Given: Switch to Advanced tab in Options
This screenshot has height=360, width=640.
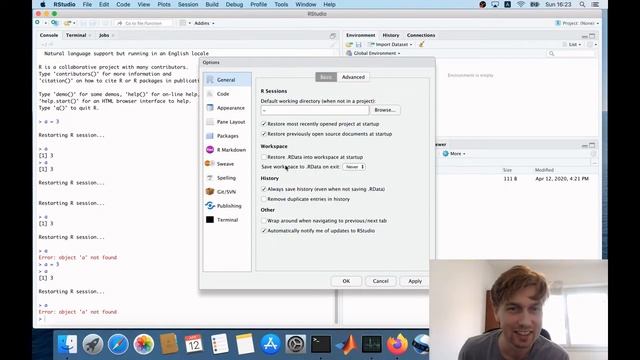Looking at the screenshot, I should [x=353, y=77].
